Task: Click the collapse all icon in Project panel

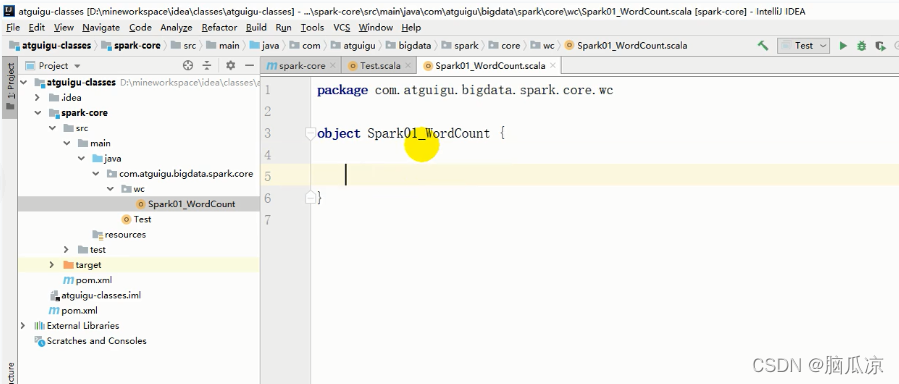Action: 207,65
